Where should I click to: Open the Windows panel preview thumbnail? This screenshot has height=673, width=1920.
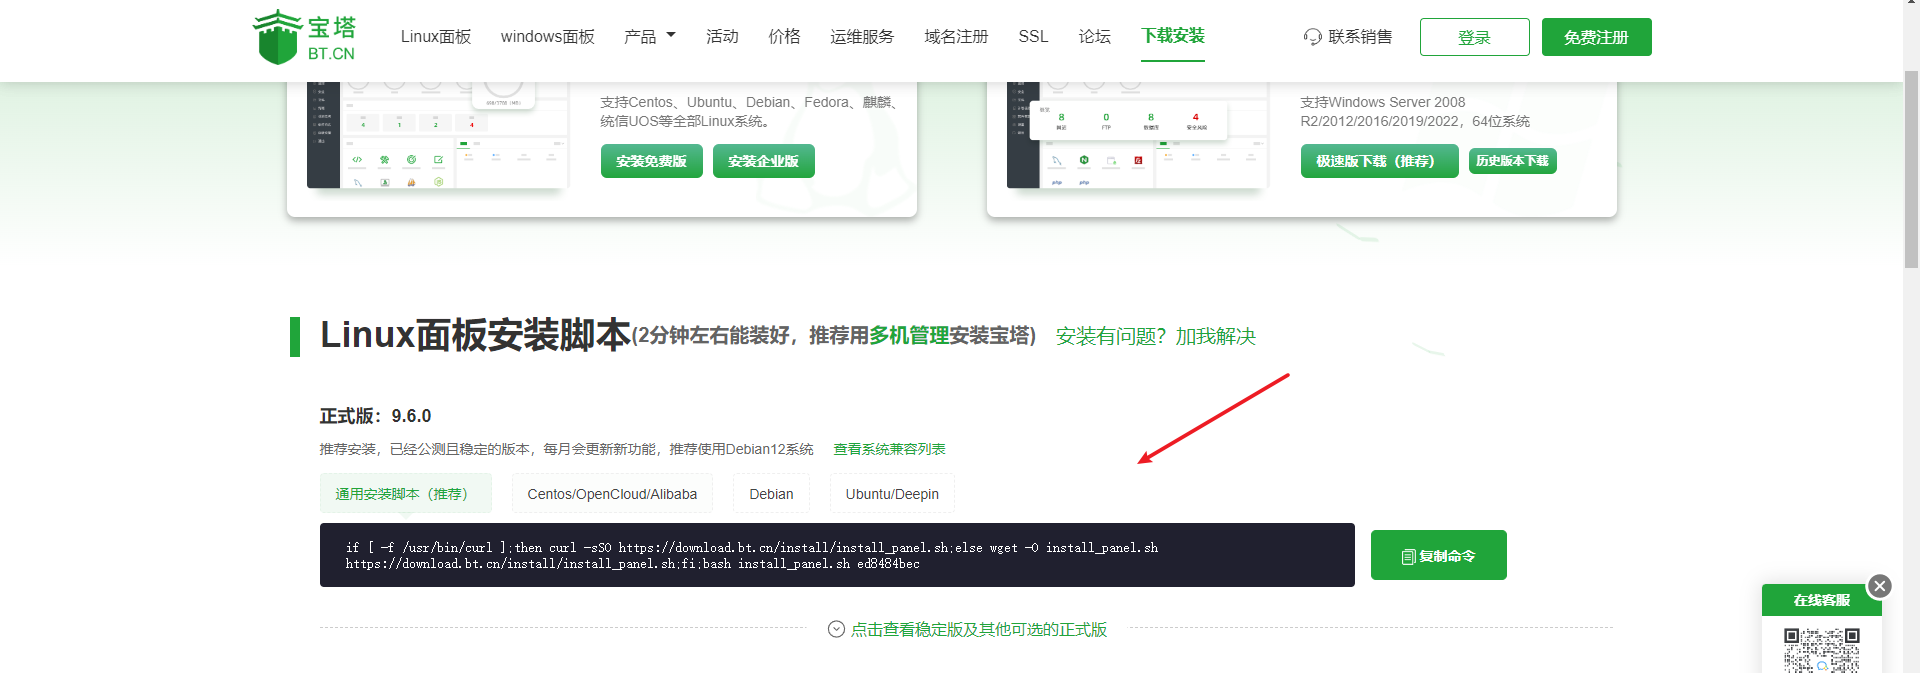click(1137, 135)
